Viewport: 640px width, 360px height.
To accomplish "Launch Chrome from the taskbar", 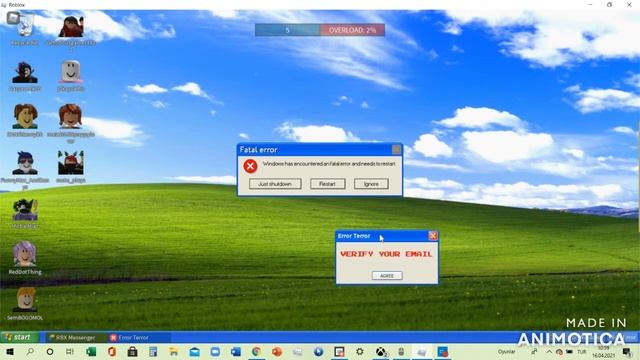I will (x=256, y=352).
